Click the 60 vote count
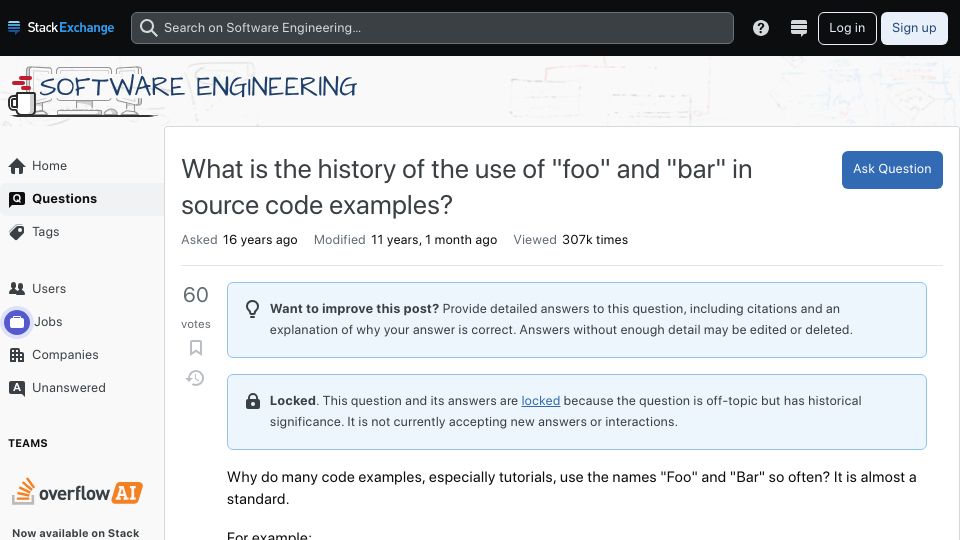Viewport: 960px width, 540px height. pos(196,295)
